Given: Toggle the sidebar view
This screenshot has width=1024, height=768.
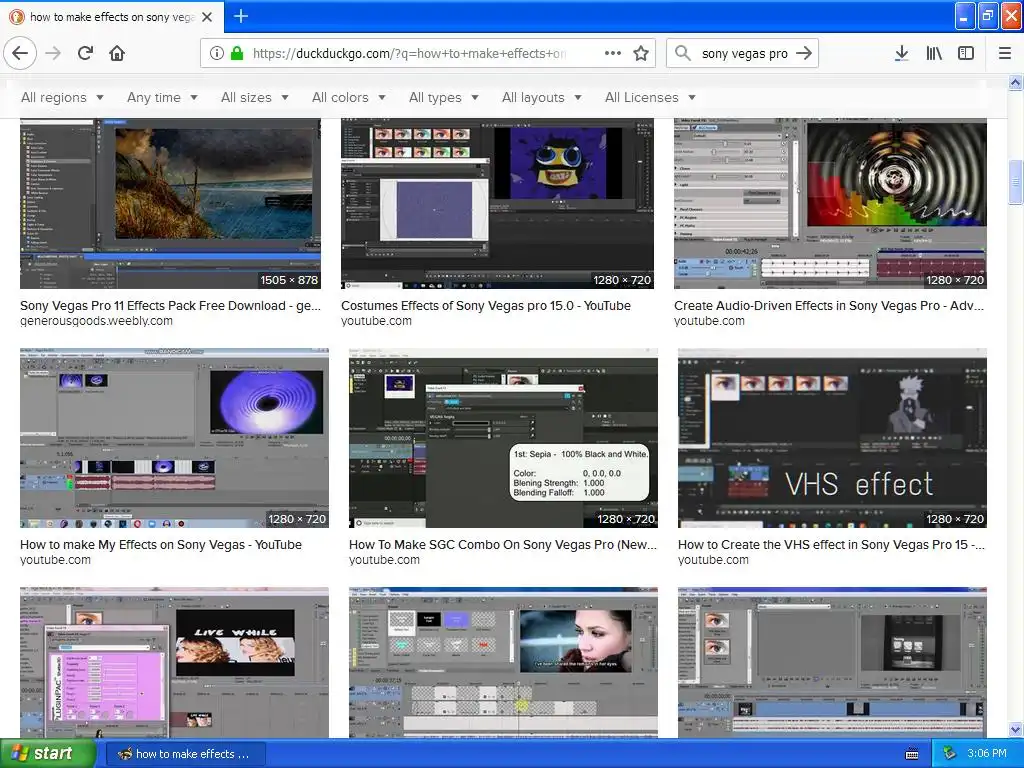Looking at the screenshot, I should click(x=966, y=53).
